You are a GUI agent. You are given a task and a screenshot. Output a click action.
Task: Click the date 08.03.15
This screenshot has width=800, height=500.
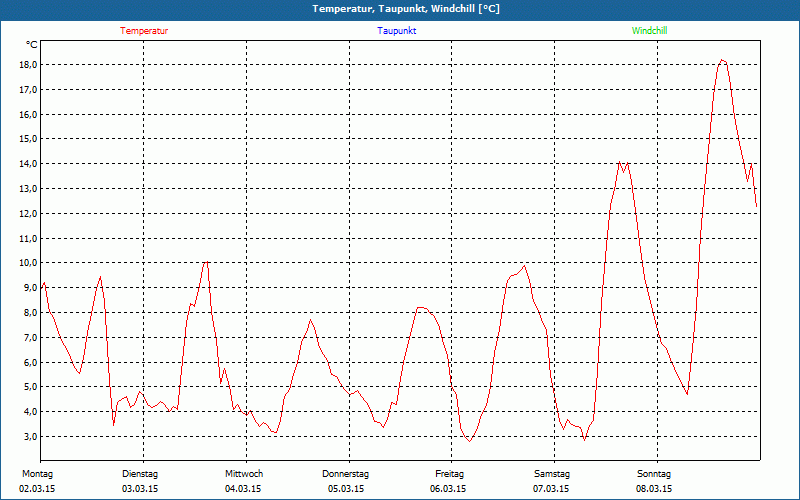(x=654, y=489)
